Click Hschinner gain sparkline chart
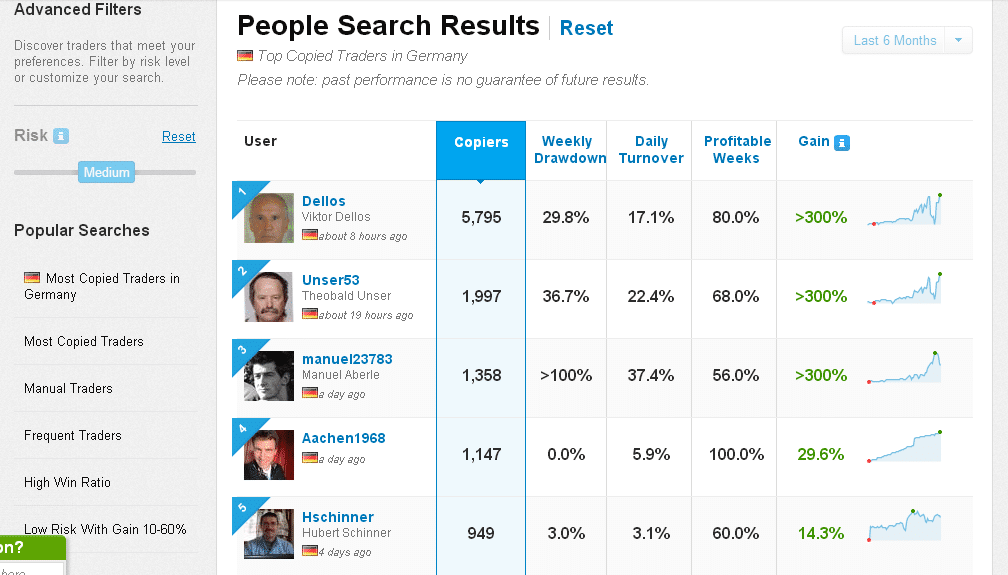Screen dimensions: 1008x575 pos(905,525)
